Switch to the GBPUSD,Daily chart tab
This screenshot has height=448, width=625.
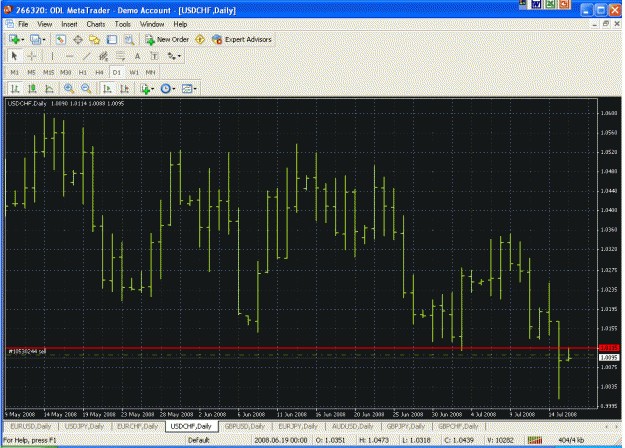(x=245, y=426)
